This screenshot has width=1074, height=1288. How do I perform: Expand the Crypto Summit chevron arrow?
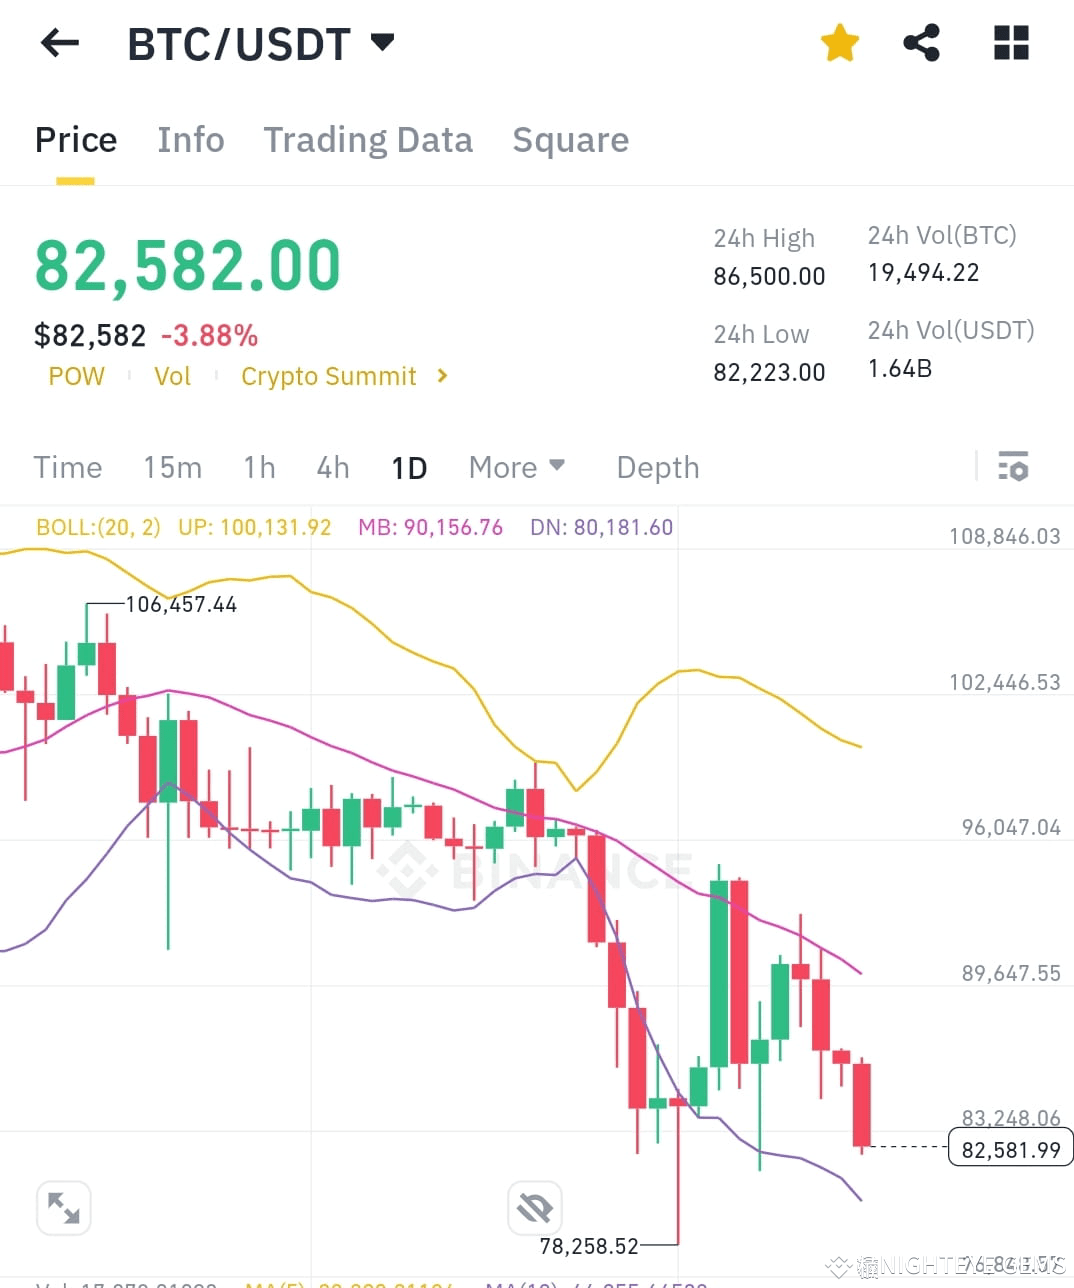pos(440,376)
